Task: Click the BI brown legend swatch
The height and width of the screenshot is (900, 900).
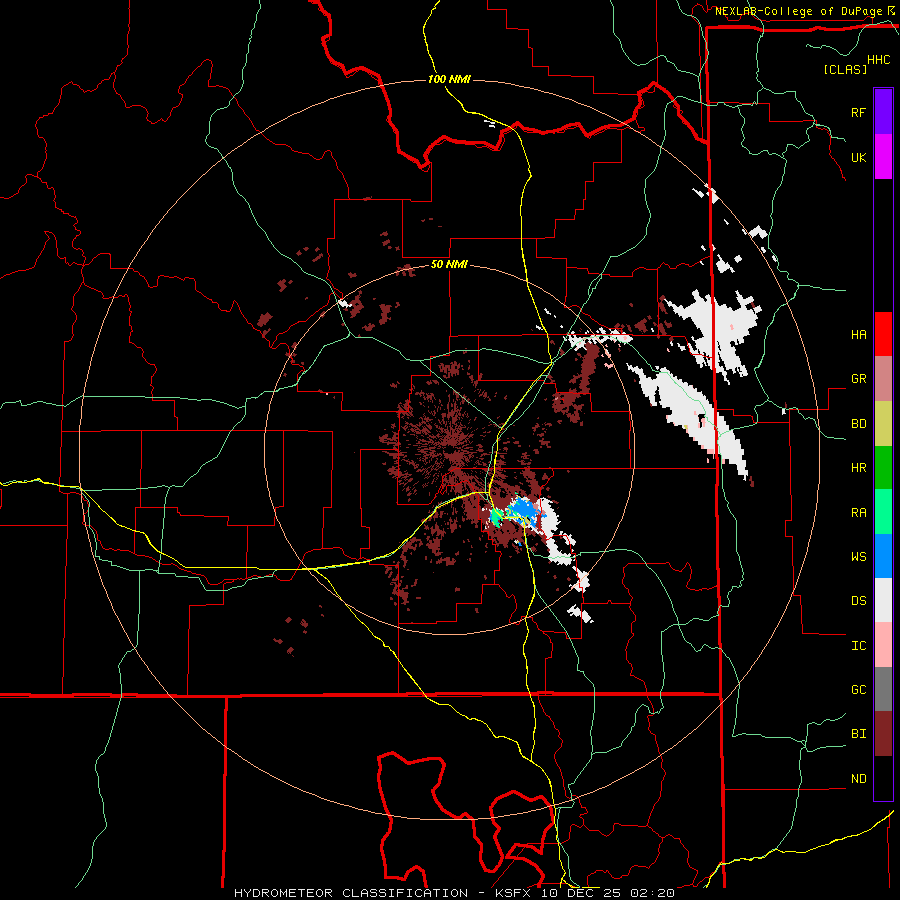Action: pyautogui.click(x=883, y=734)
